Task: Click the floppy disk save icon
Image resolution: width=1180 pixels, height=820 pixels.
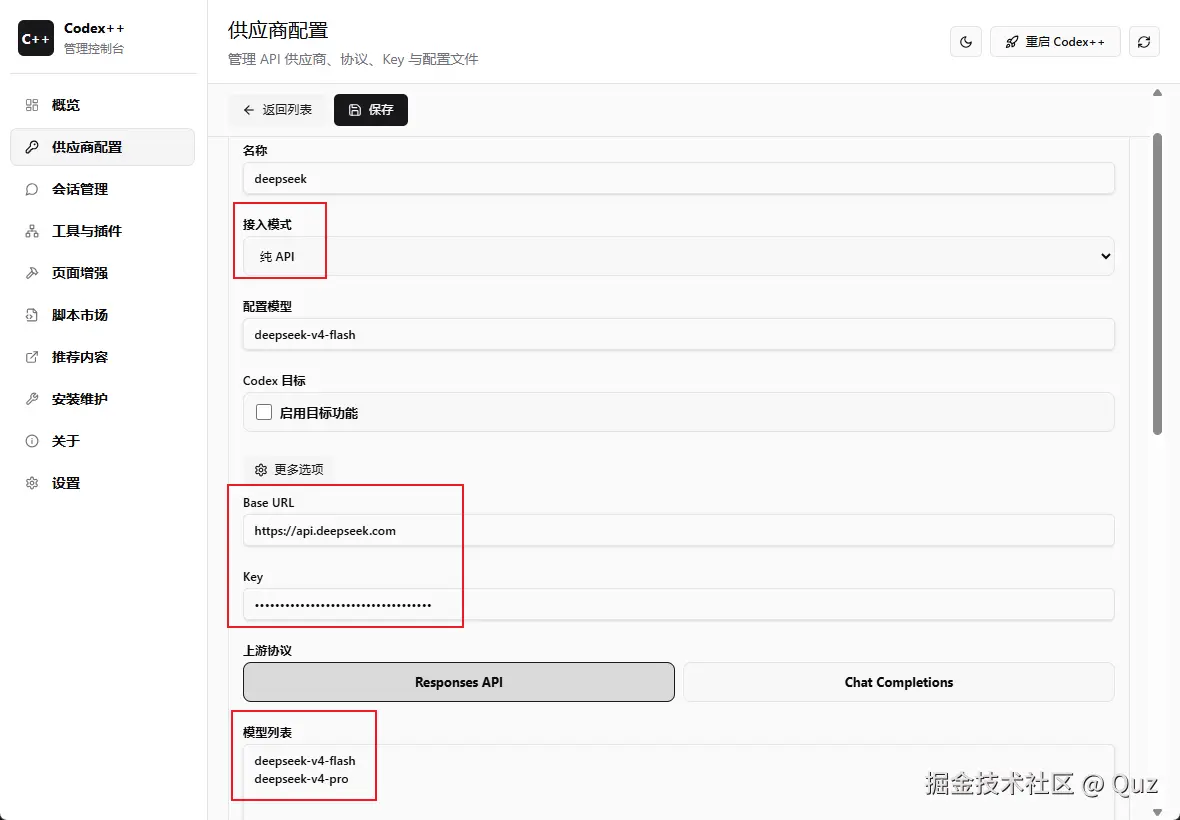Action: click(x=355, y=110)
